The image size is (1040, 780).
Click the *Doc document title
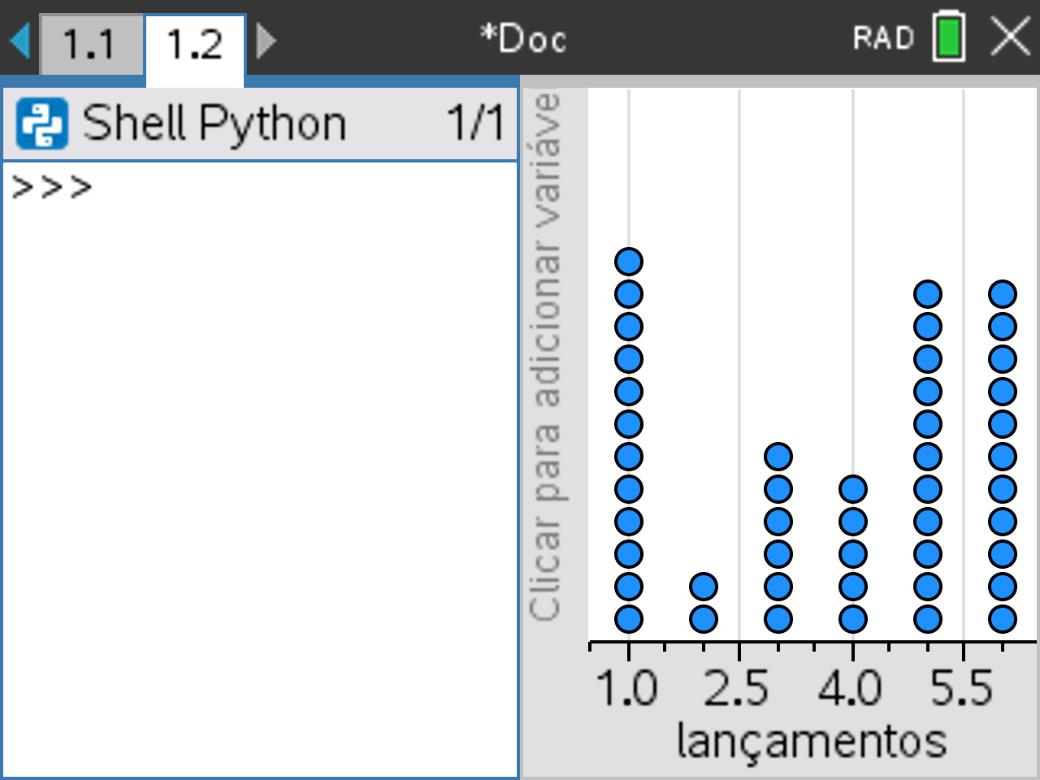coord(523,38)
